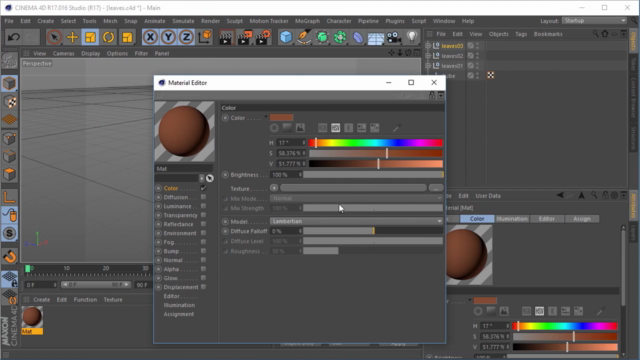Expand the leaves01 object tree
Screen dimensions: 640x360
(428, 65)
